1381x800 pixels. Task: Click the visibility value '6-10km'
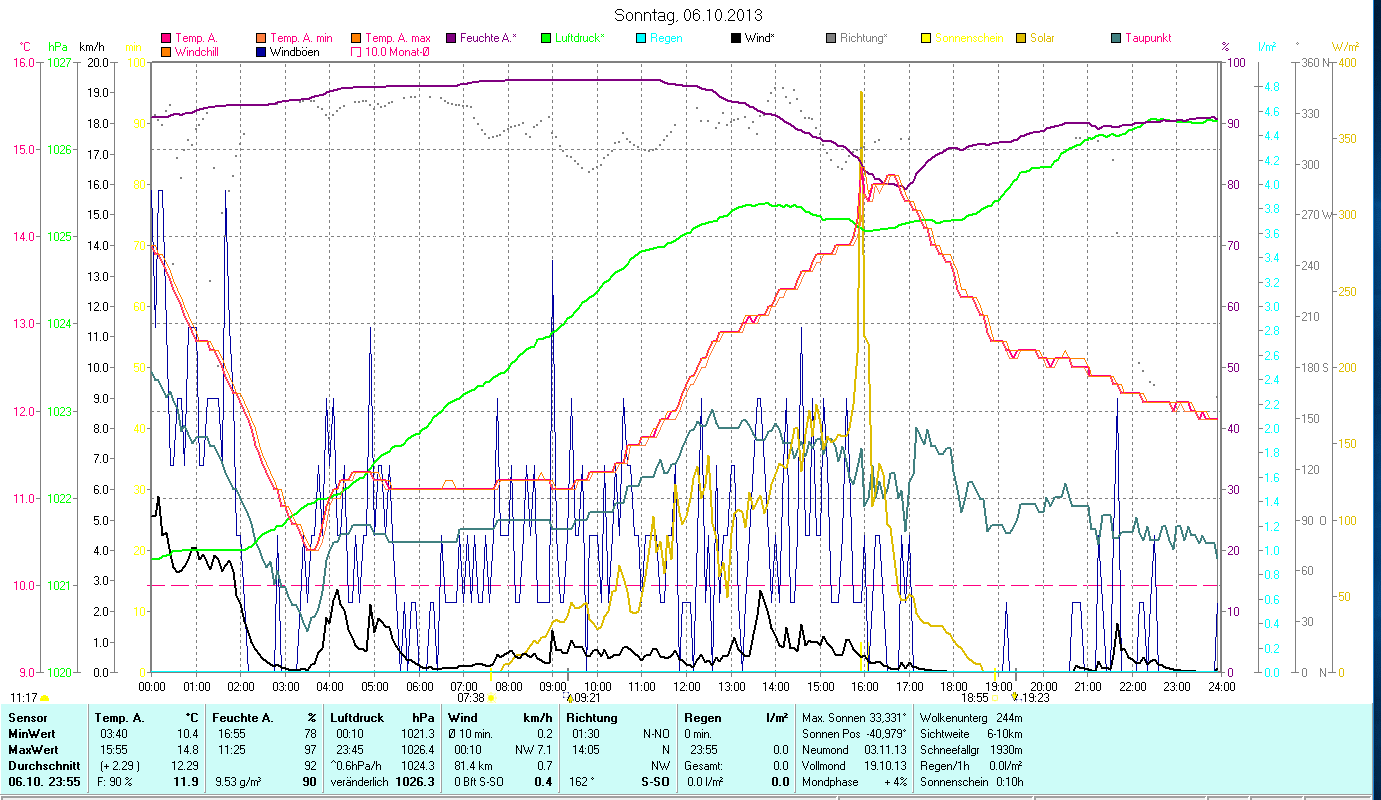[x=1005, y=734]
